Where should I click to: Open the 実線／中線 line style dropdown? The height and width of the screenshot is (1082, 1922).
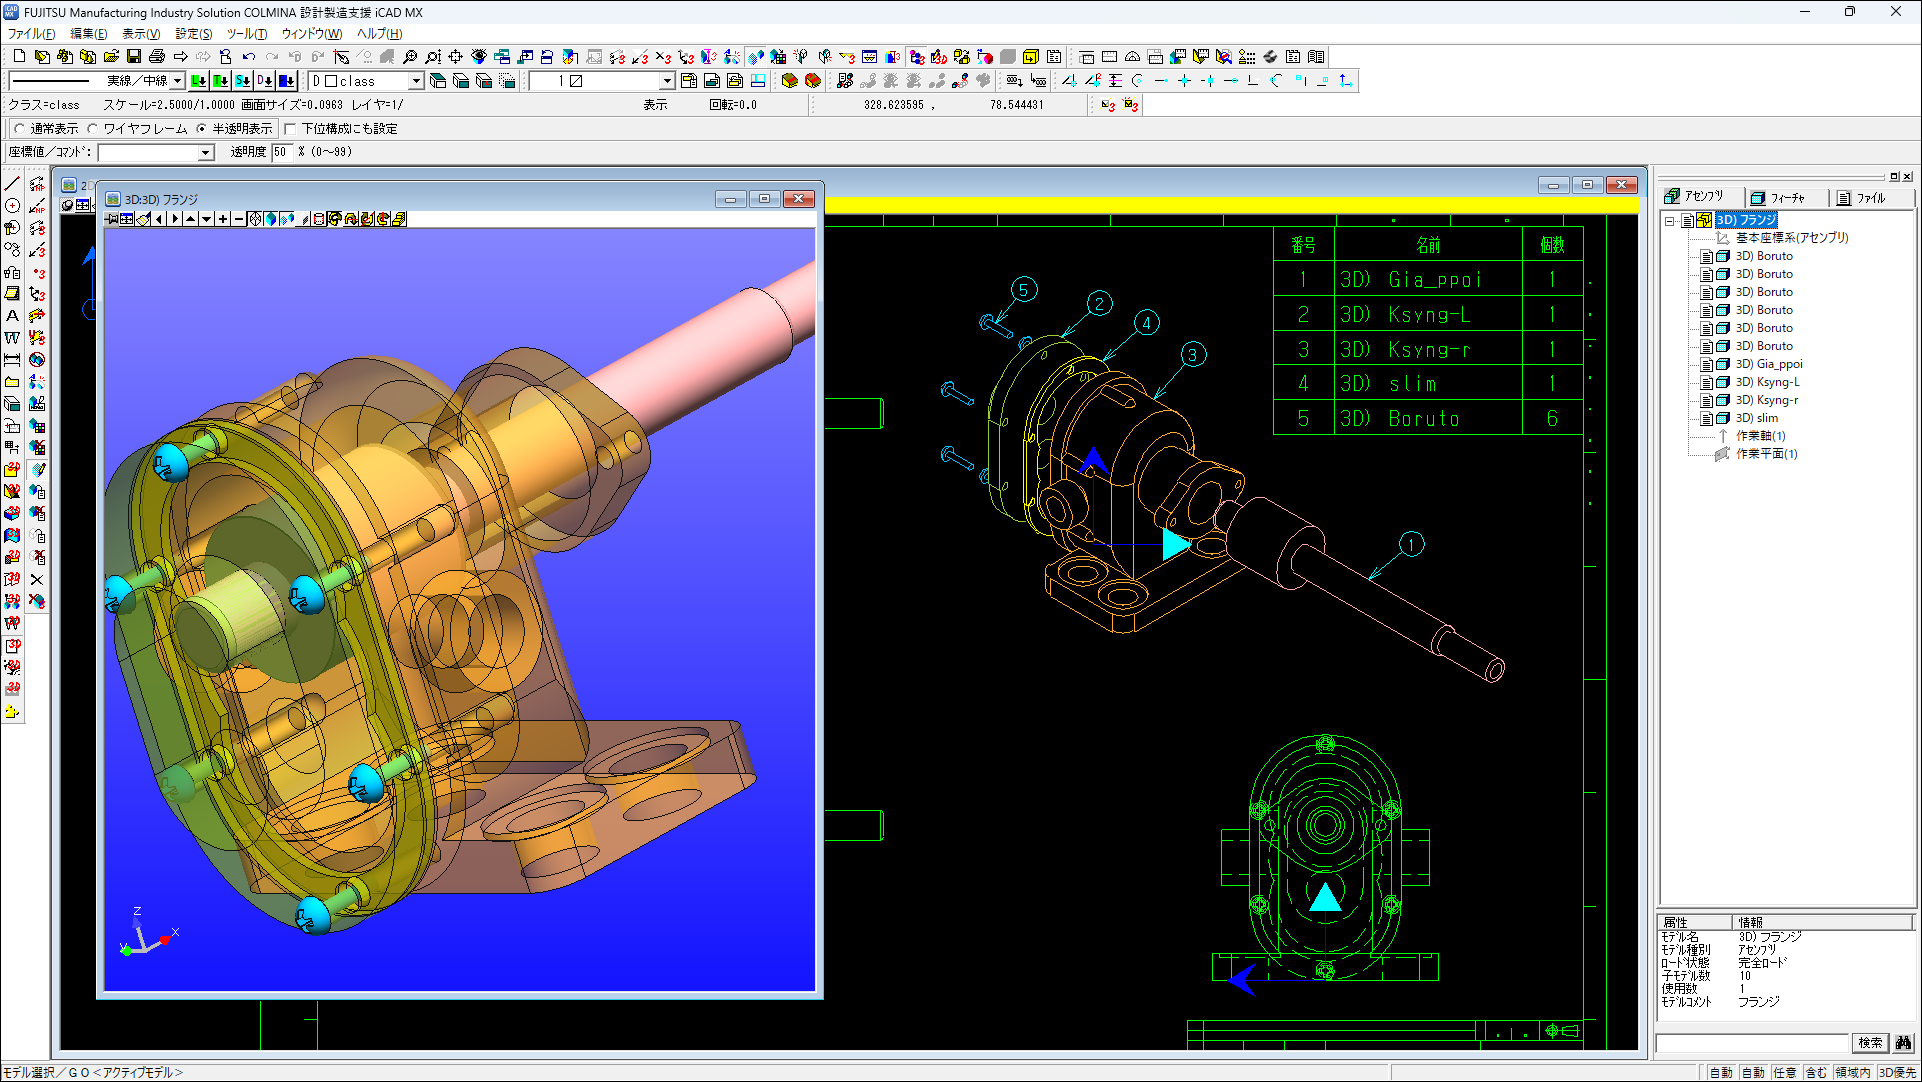click(x=177, y=80)
